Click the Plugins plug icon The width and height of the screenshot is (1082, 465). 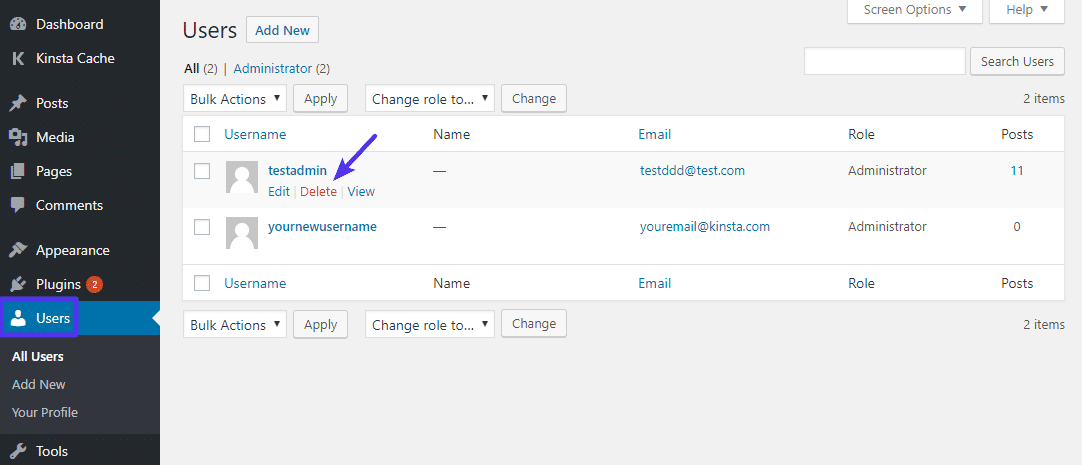point(18,284)
